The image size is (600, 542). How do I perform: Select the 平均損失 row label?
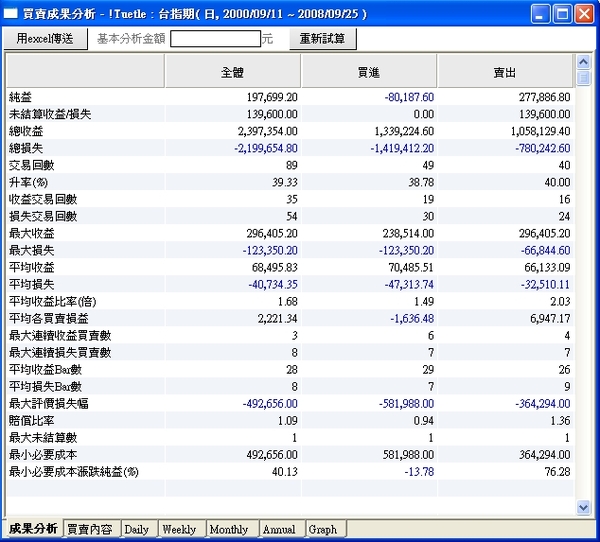click(x=32, y=284)
